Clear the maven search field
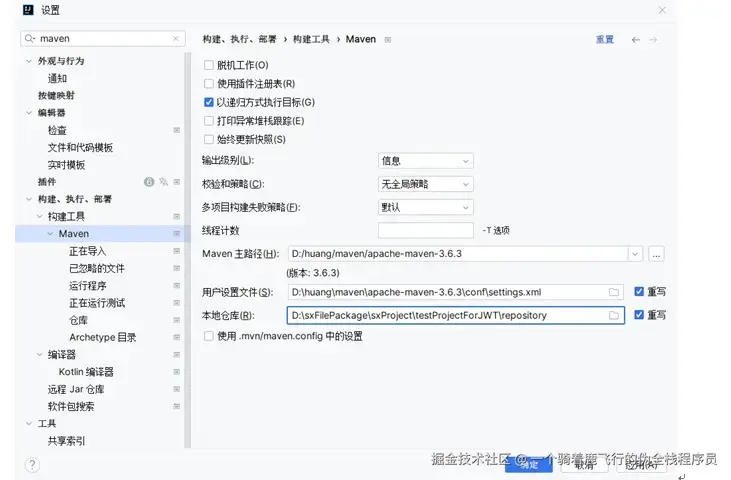Screen dimensions: 731x480 [176, 39]
